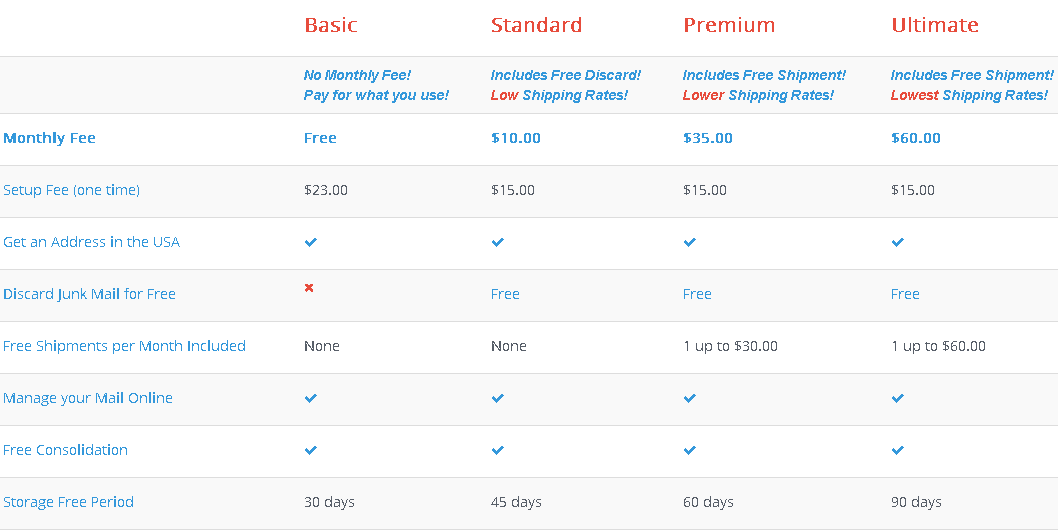Click Premium's Manage Mail Online checkmark
This screenshot has width=1058, height=532.
point(690,398)
